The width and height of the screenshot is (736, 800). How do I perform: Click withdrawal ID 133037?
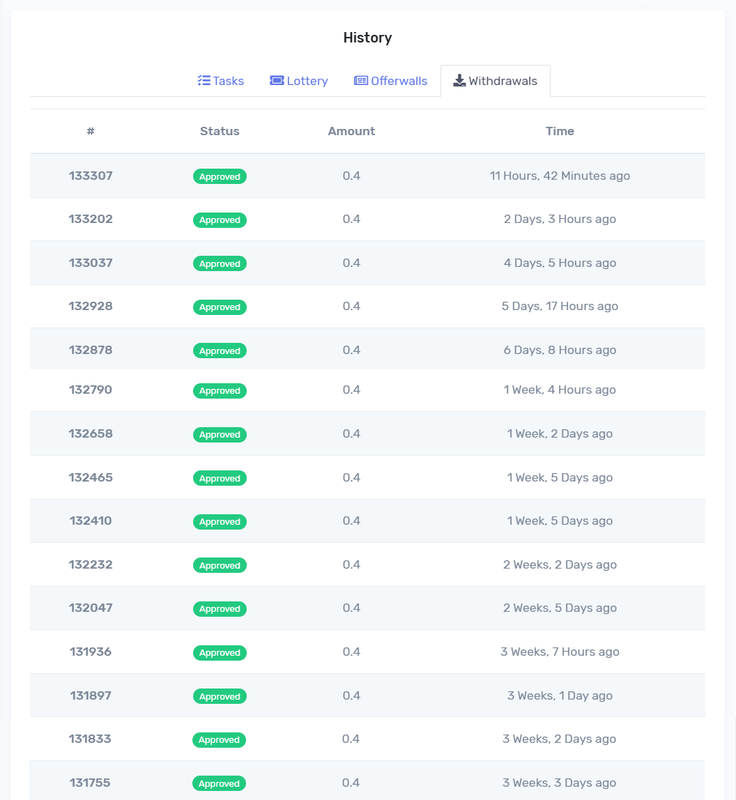coord(90,263)
